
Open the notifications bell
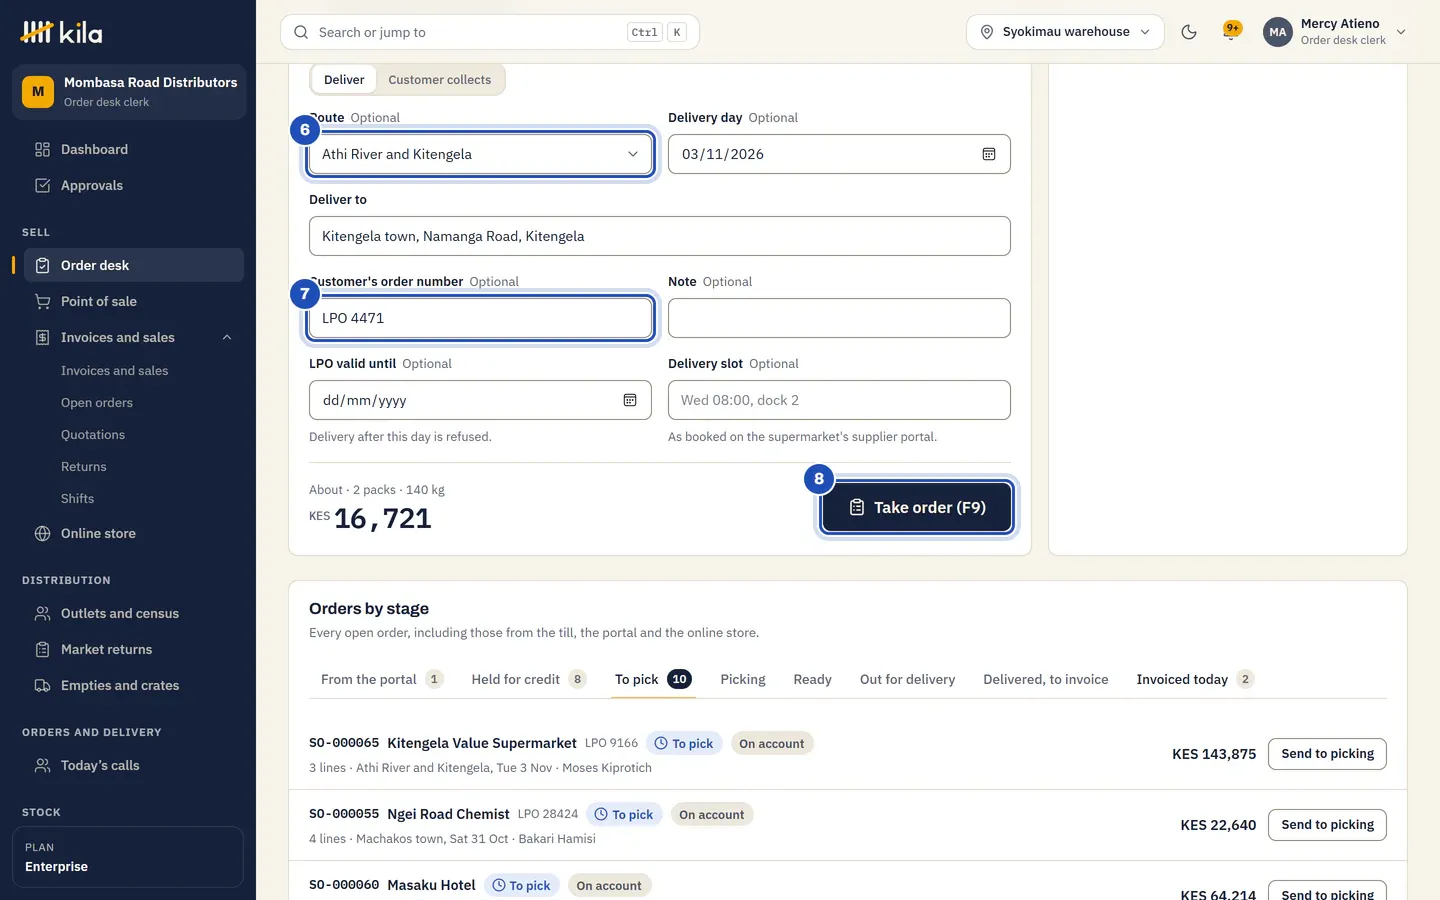(x=1231, y=31)
